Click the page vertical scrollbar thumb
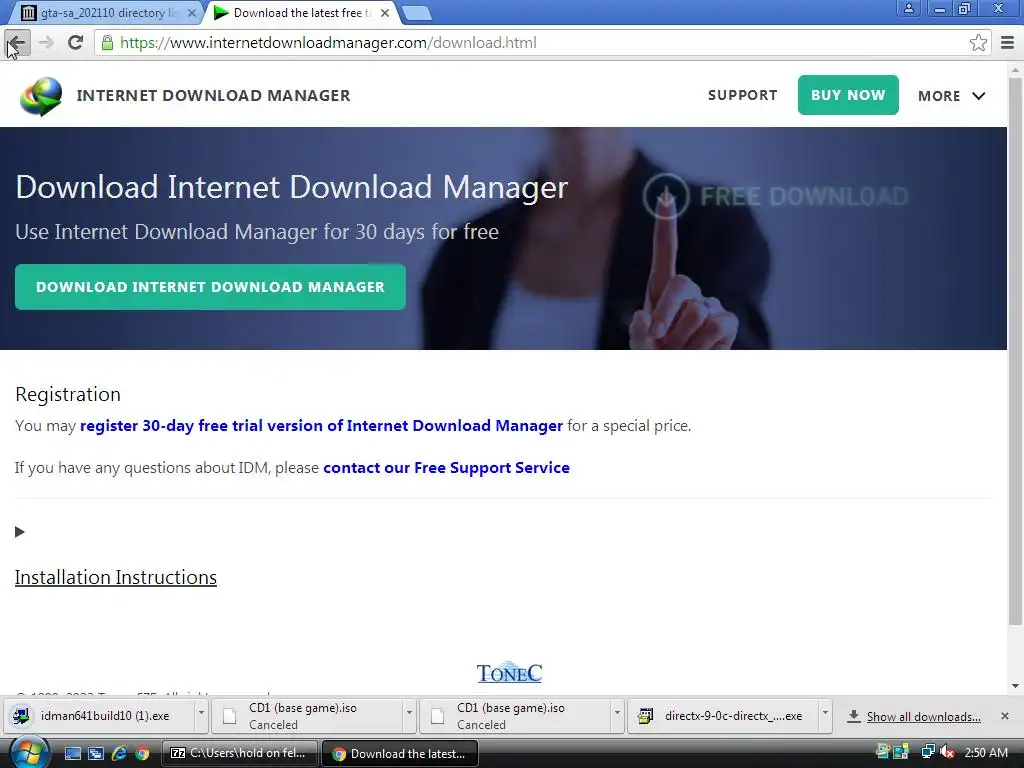Screen dimensions: 1024x768 1016,349
